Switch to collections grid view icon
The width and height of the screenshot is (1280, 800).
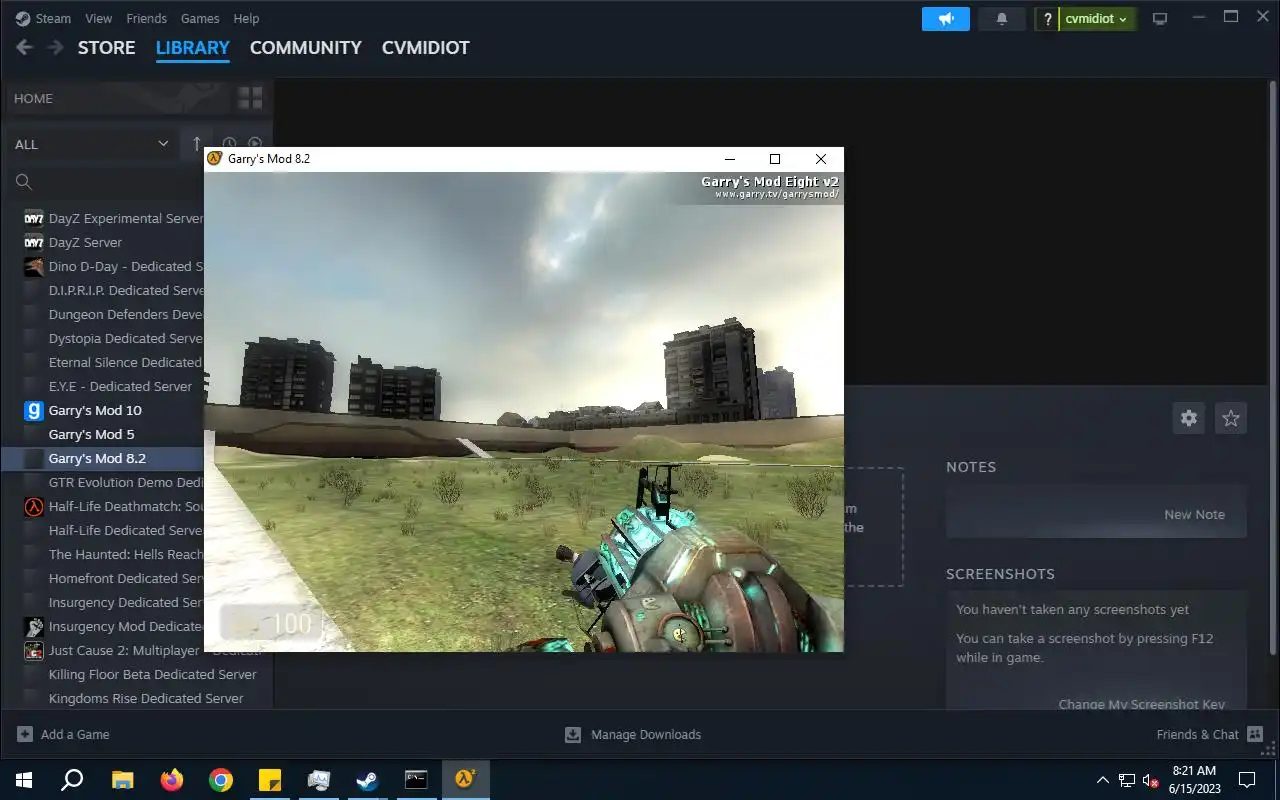(250, 98)
